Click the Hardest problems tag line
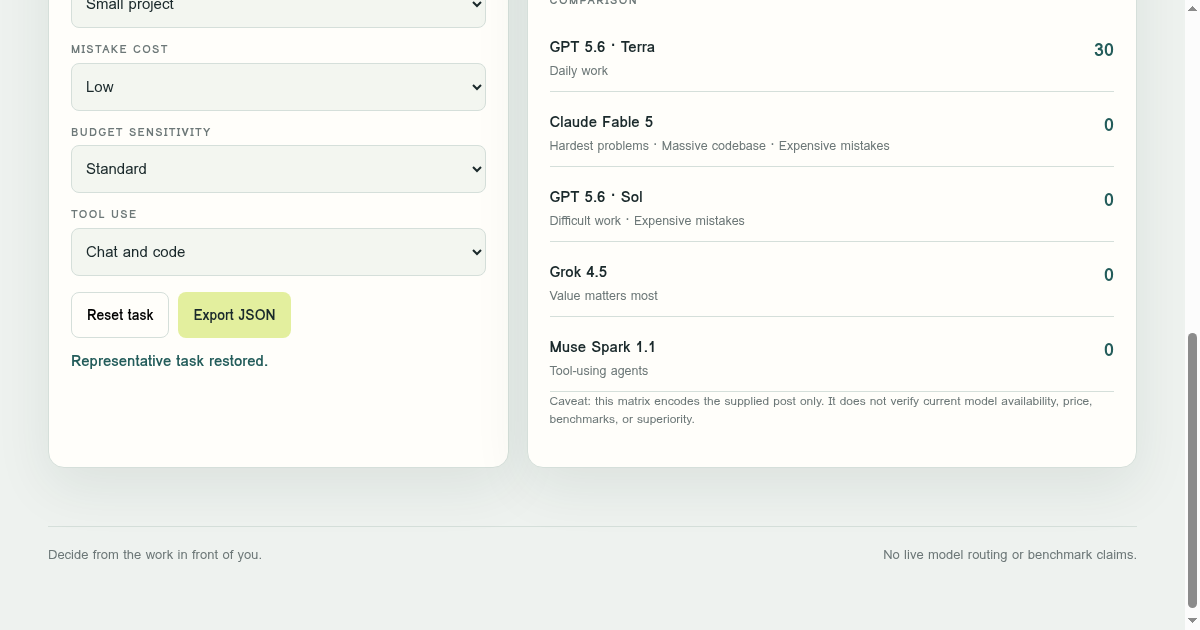 [719, 146]
